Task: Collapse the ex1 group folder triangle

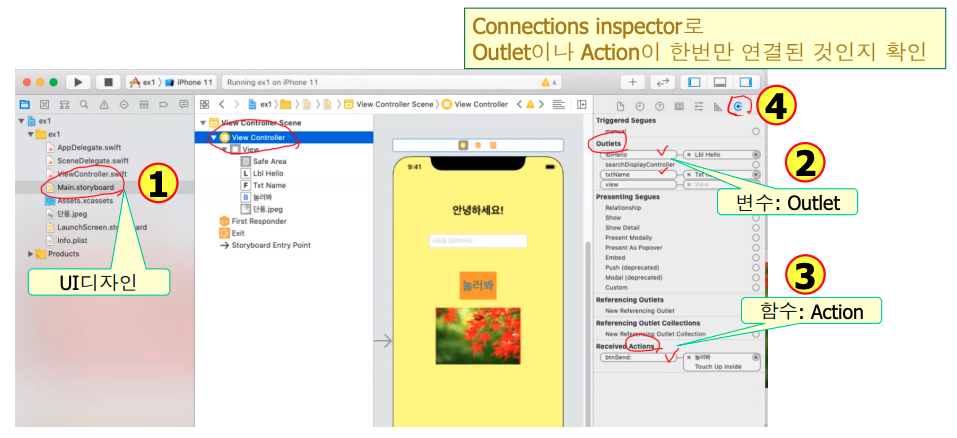Action: (31, 134)
